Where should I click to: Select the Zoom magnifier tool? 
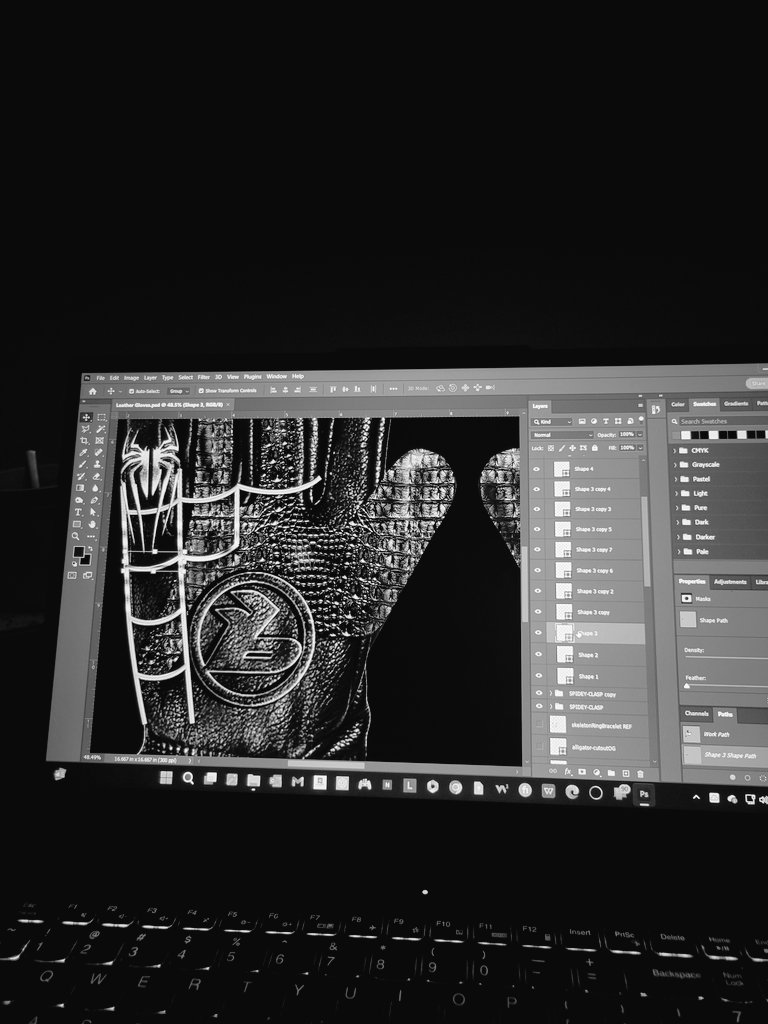[76, 536]
